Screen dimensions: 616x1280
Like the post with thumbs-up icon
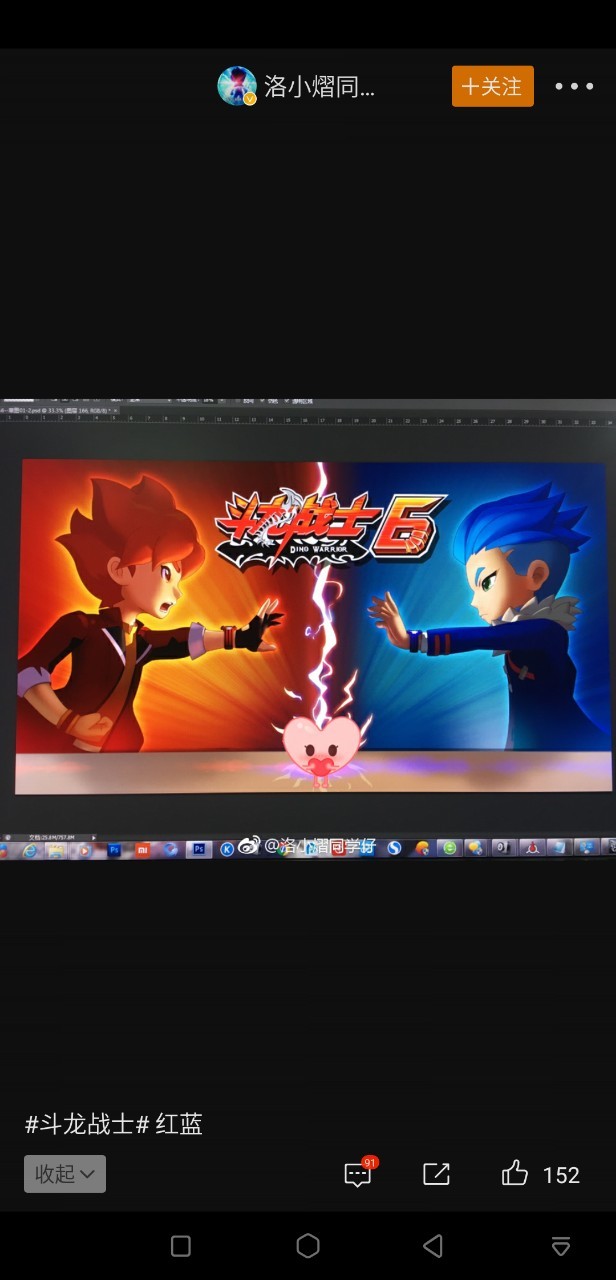(515, 1173)
